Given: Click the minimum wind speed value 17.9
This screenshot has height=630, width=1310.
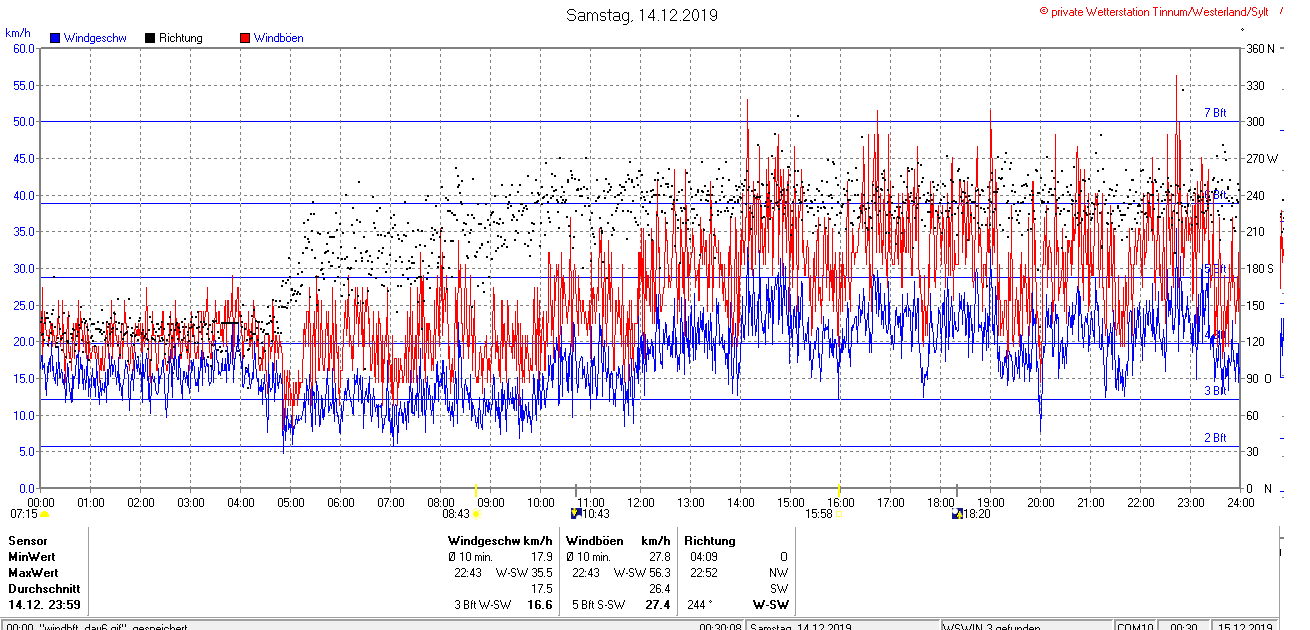Looking at the screenshot, I should (x=541, y=557).
